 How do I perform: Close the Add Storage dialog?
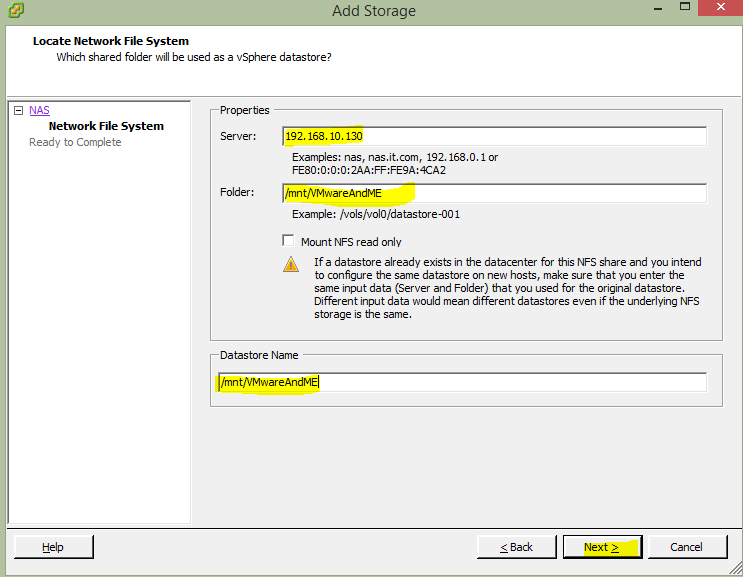coord(720,8)
